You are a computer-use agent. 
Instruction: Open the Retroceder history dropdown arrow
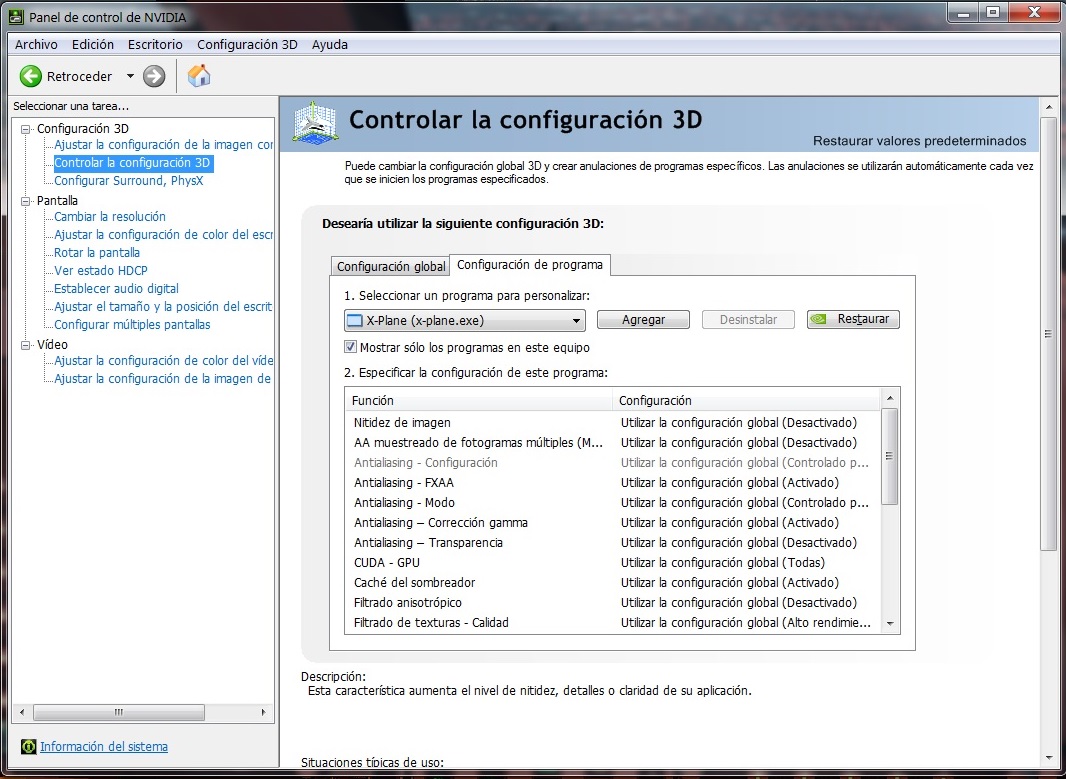tap(130, 76)
